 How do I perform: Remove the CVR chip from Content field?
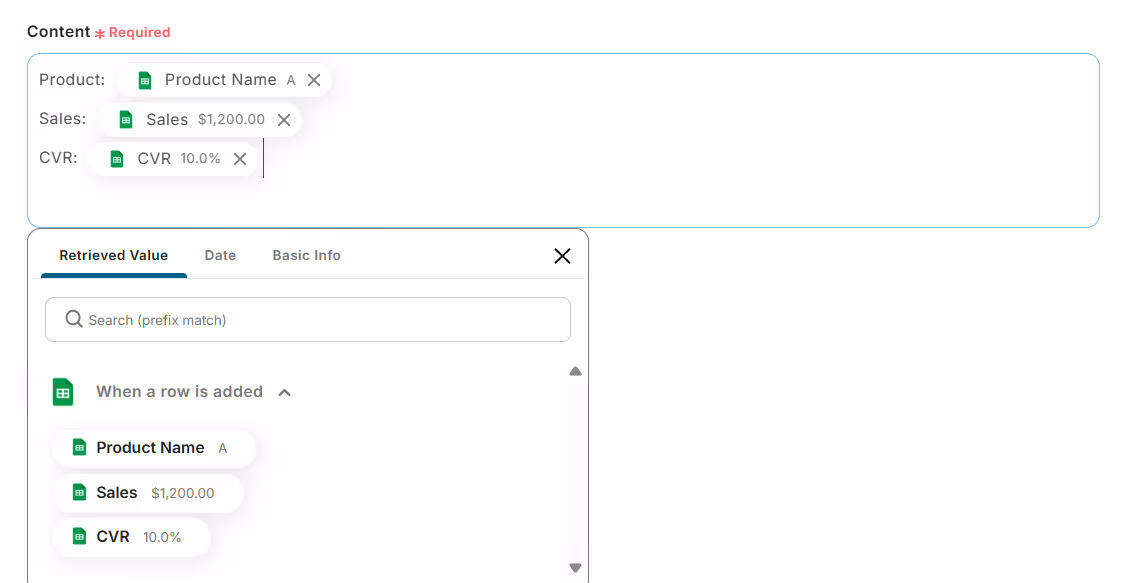click(240, 159)
